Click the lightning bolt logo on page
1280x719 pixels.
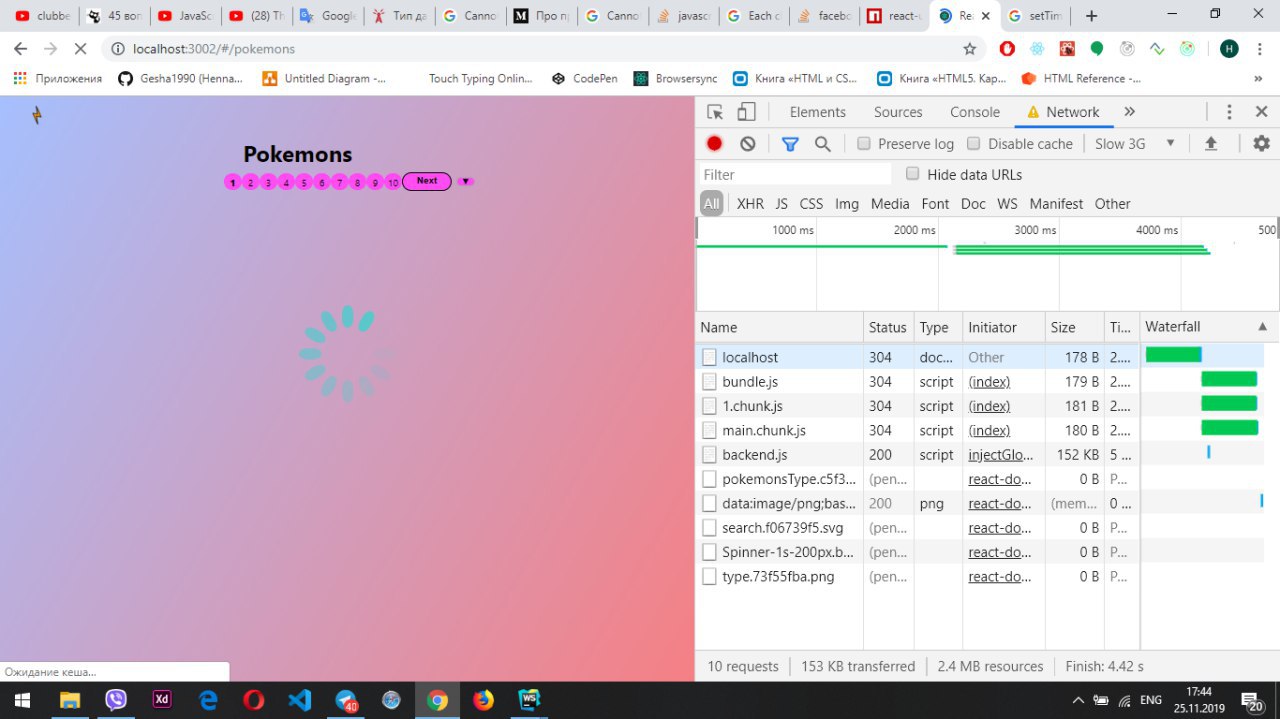pyautogui.click(x=37, y=115)
